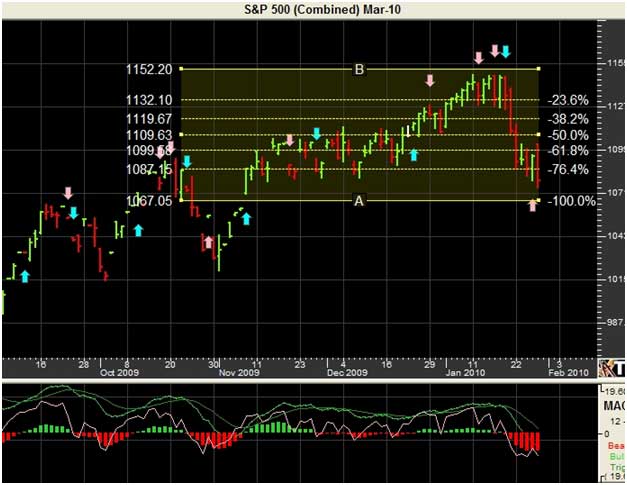This screenshot has width=627, height=485.
Task: Click the software logo icon beside the date axis
Action: (x=611, y=368)
